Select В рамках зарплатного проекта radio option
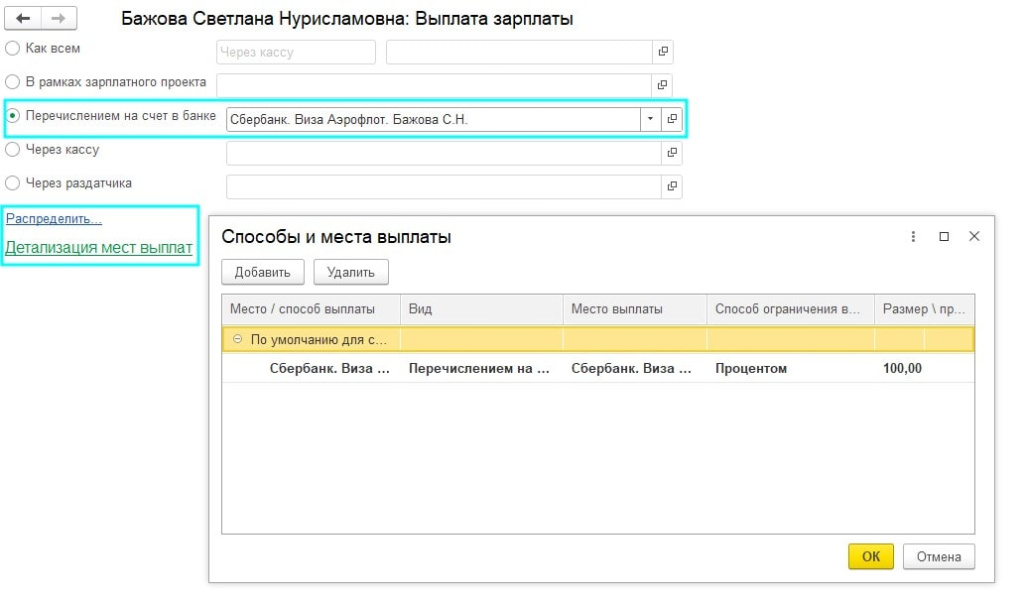1024x602 pixels. [x=12, y=82]
